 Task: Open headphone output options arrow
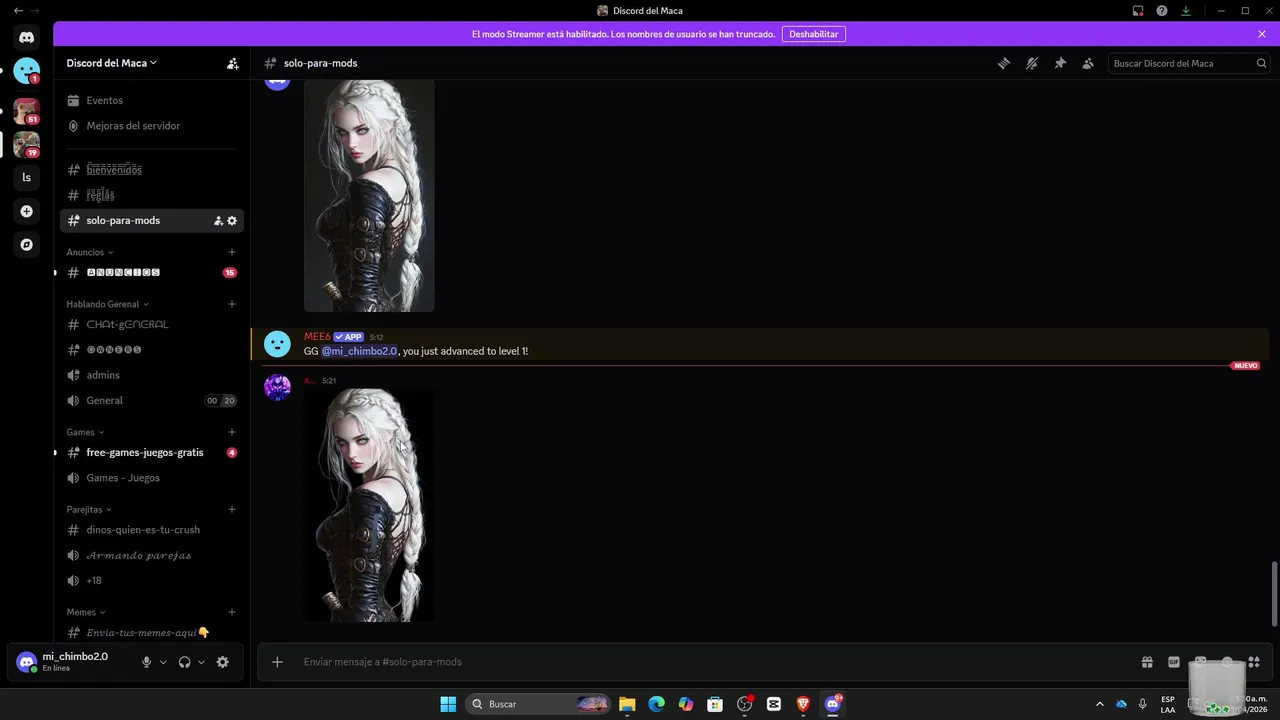point(201,662)
